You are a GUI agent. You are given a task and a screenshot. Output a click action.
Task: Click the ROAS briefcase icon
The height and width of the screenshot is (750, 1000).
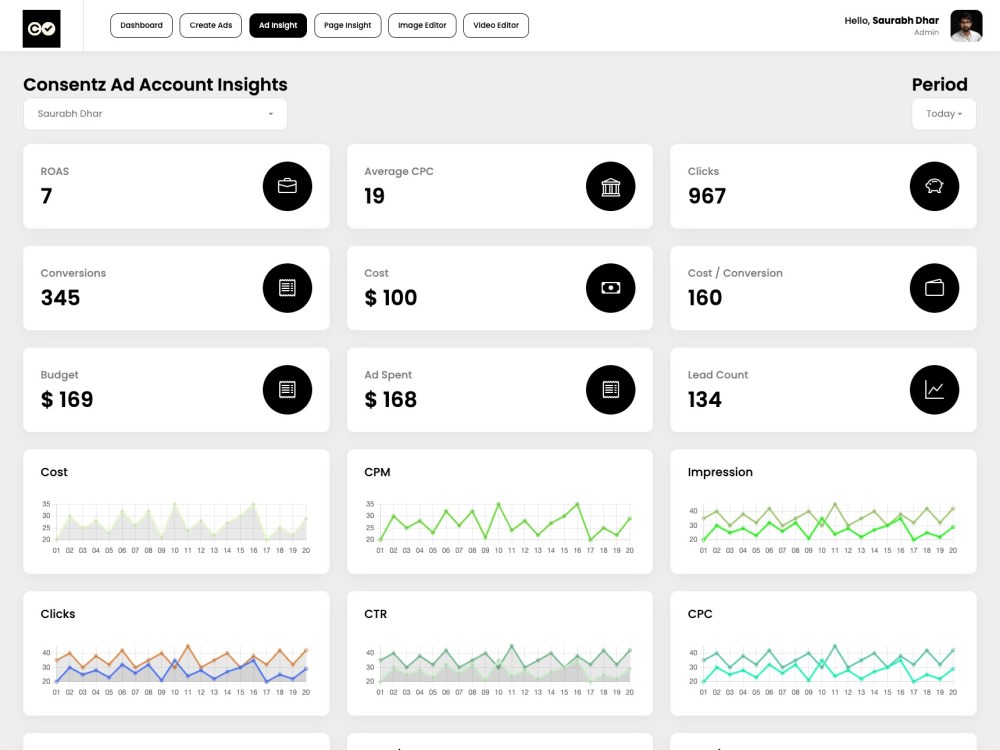287,186
